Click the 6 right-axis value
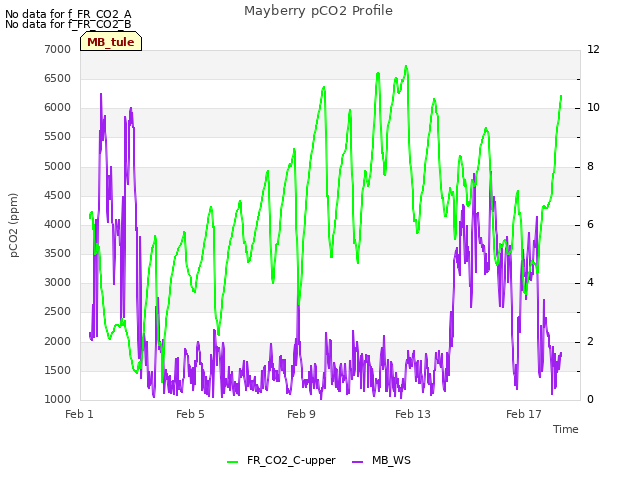640x480 pixels. (590, 224)
